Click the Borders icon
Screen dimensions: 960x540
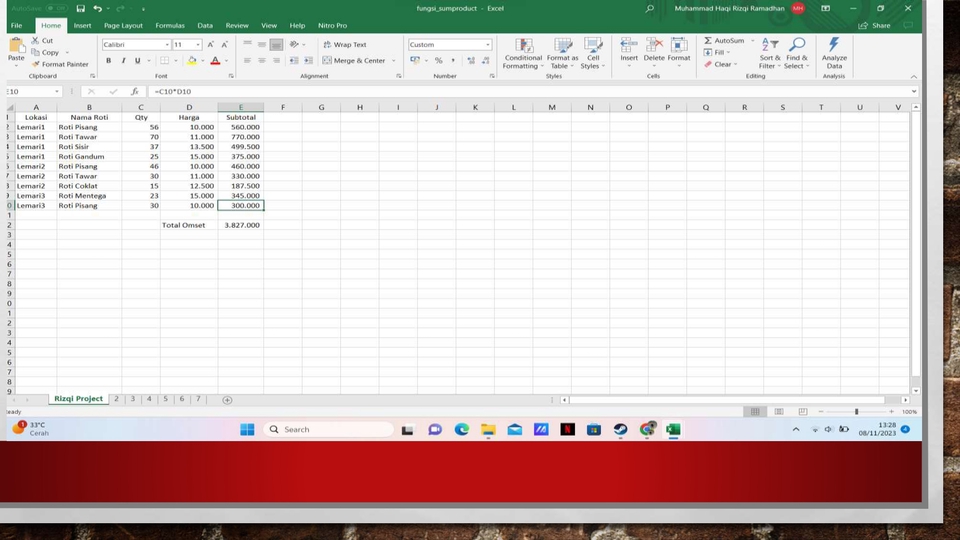[164, 61]
